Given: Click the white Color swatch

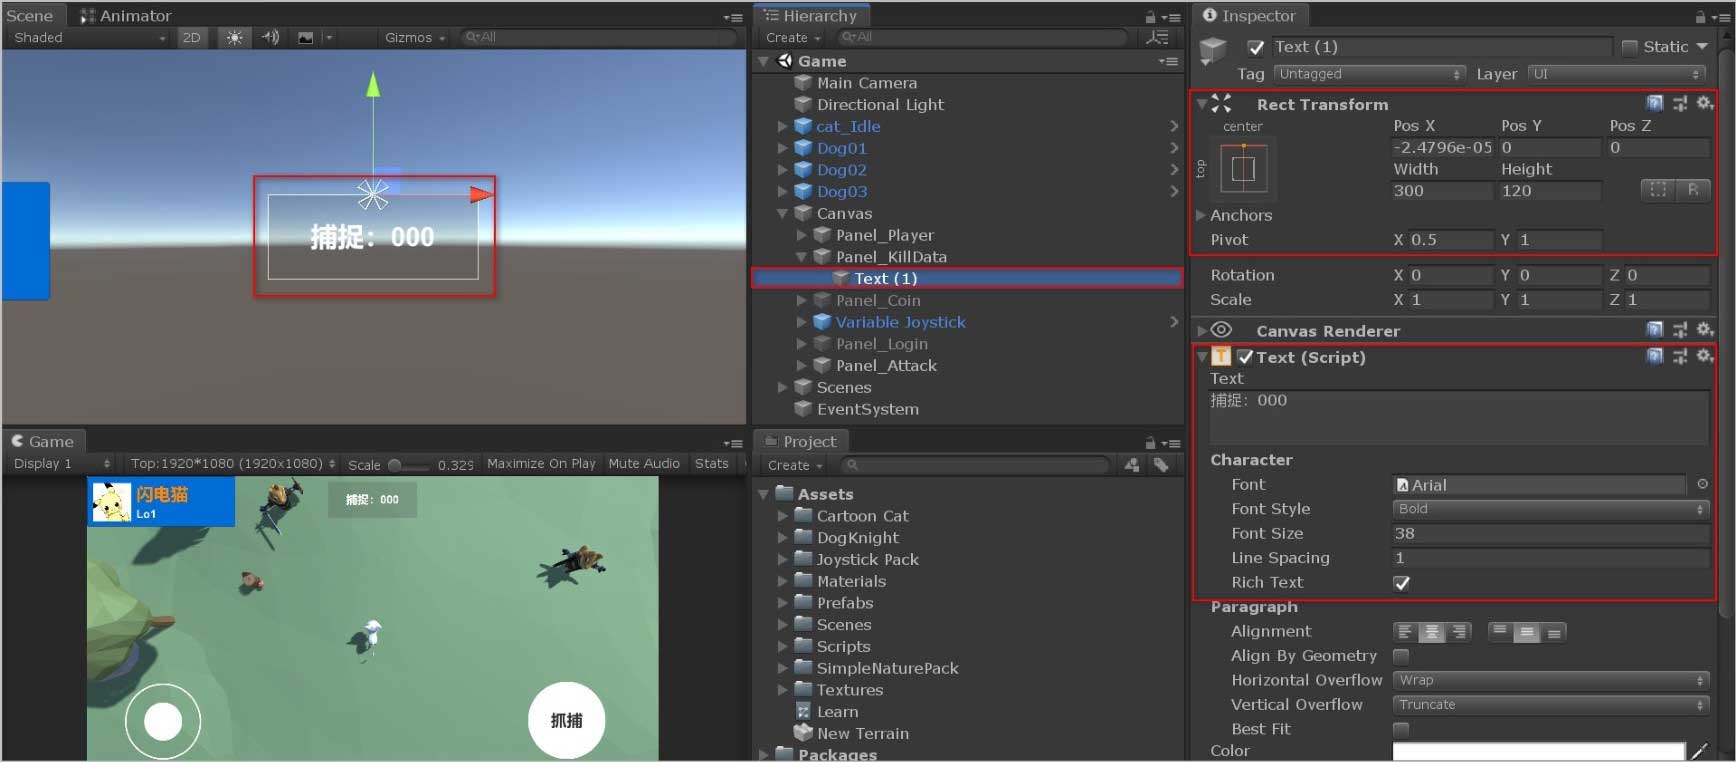Looking at the screenshot, I should pyautogui.click(x=1538, y=751).
